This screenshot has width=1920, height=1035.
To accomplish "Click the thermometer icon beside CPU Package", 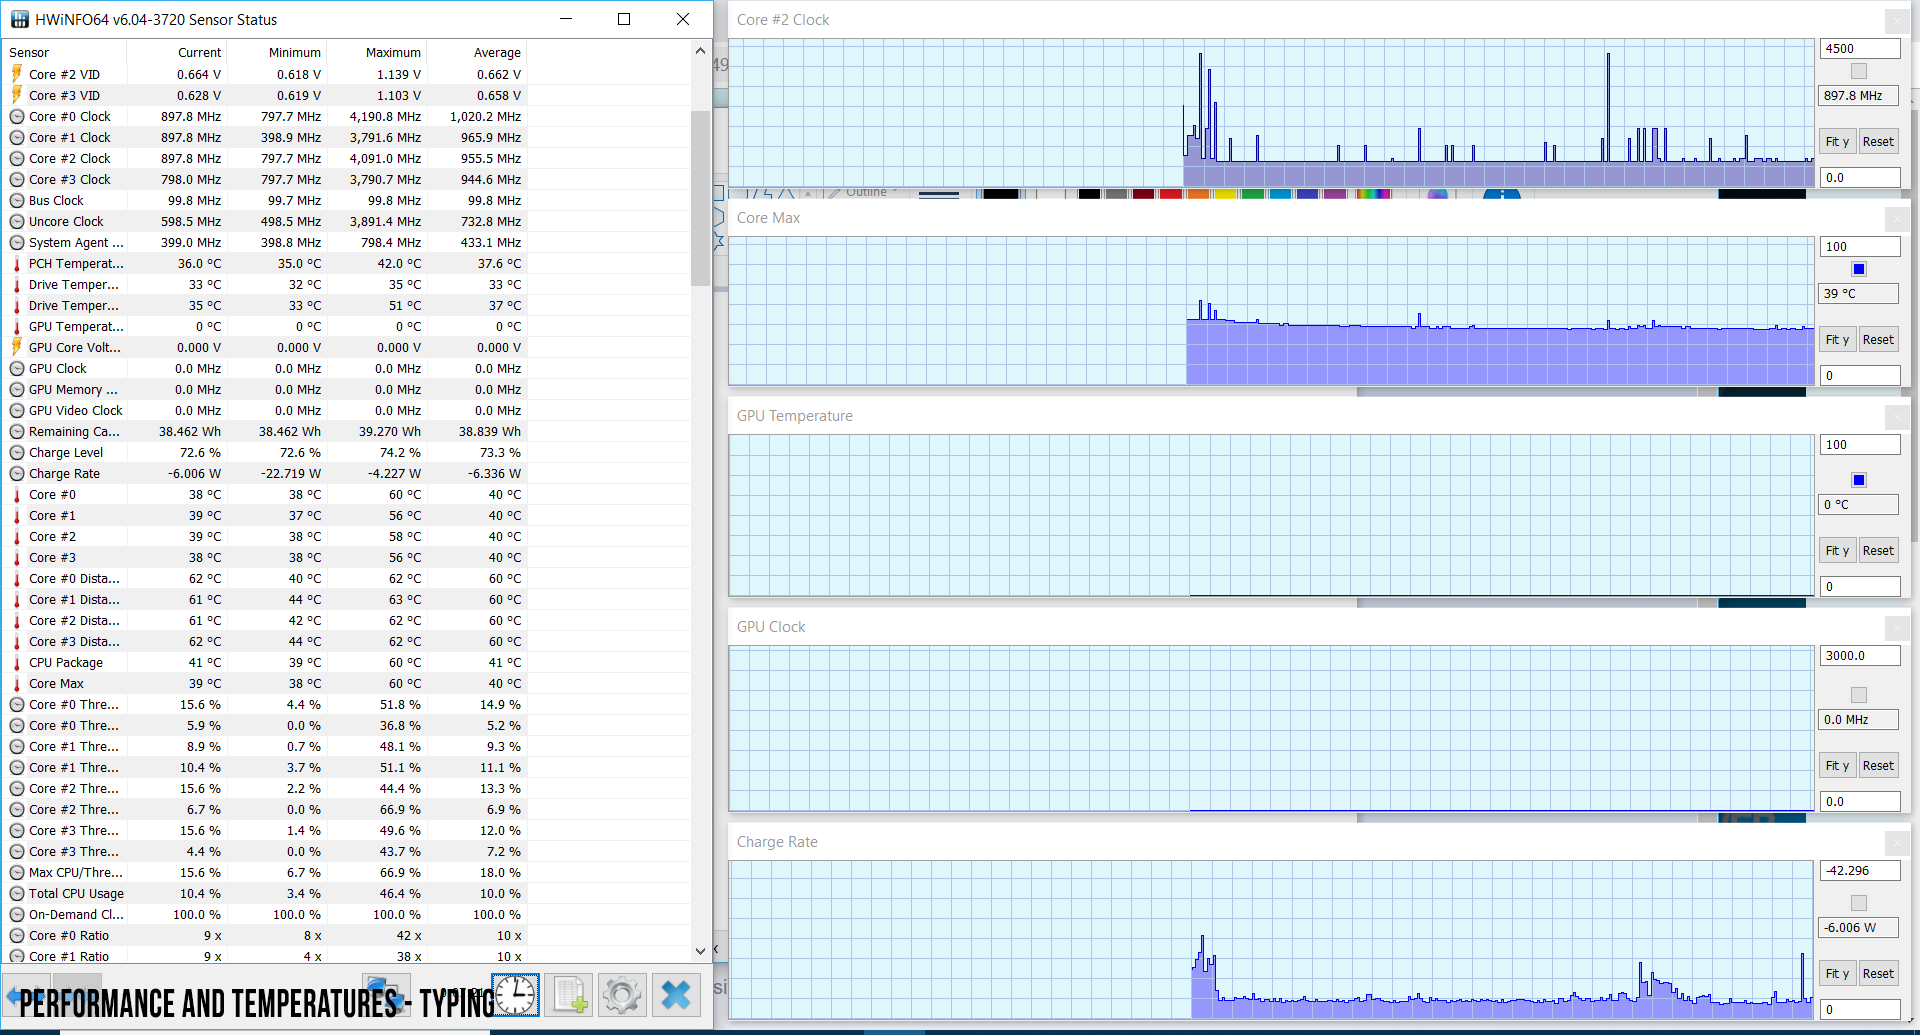I will click(16, 663).
